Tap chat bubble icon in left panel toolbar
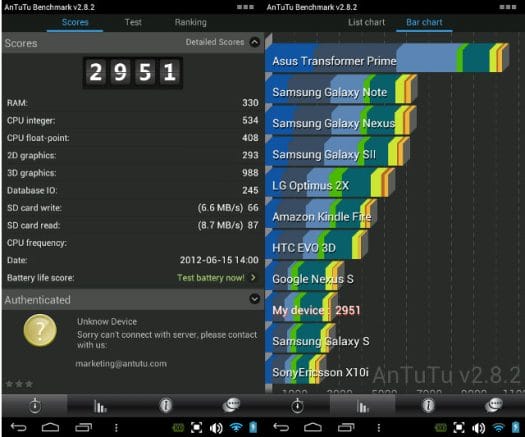This screenshot has width=525, height=437. click(231, 405)
